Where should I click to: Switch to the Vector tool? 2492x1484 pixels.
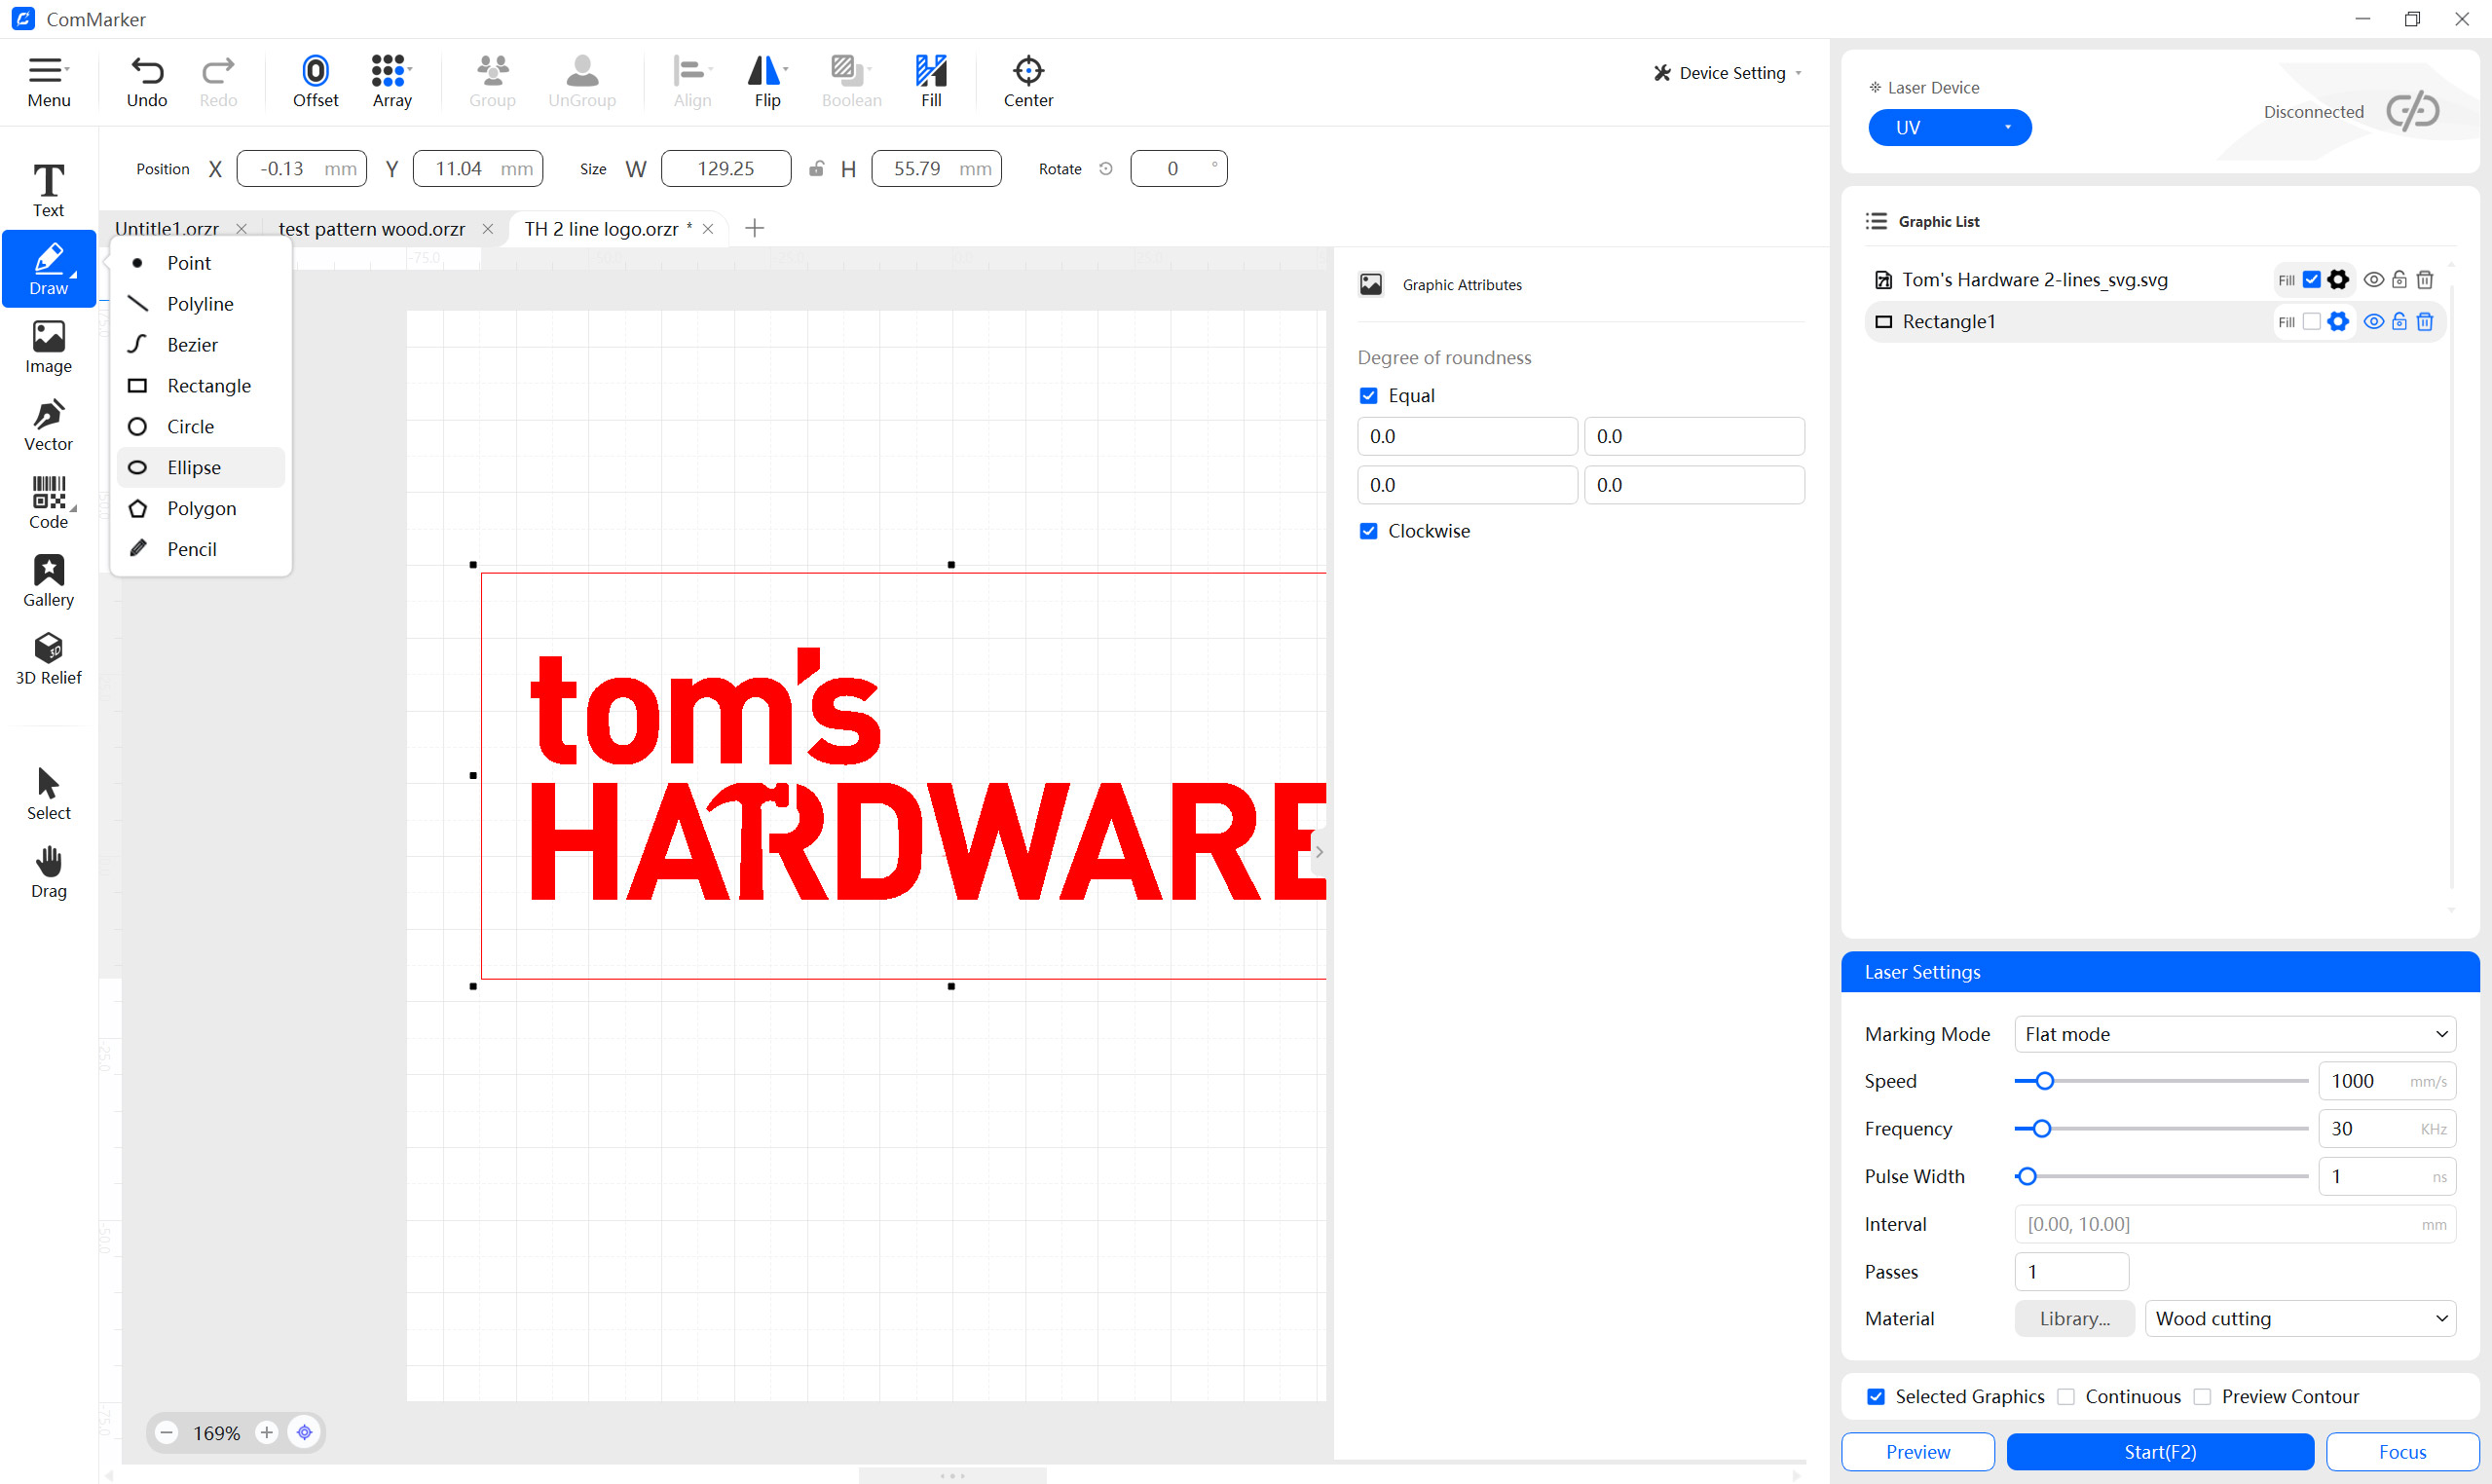pos(48,423)
